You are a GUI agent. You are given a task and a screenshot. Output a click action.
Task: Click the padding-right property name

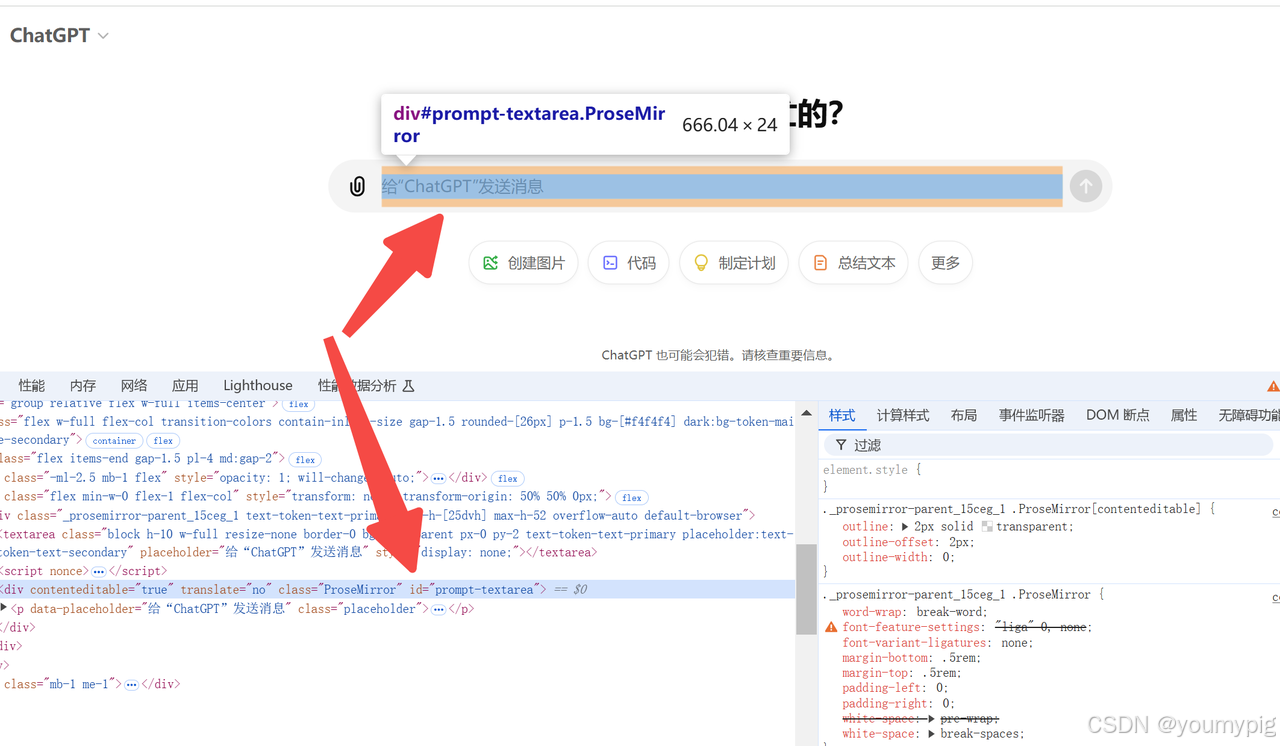pyautogui.click(x=883, y=703)
